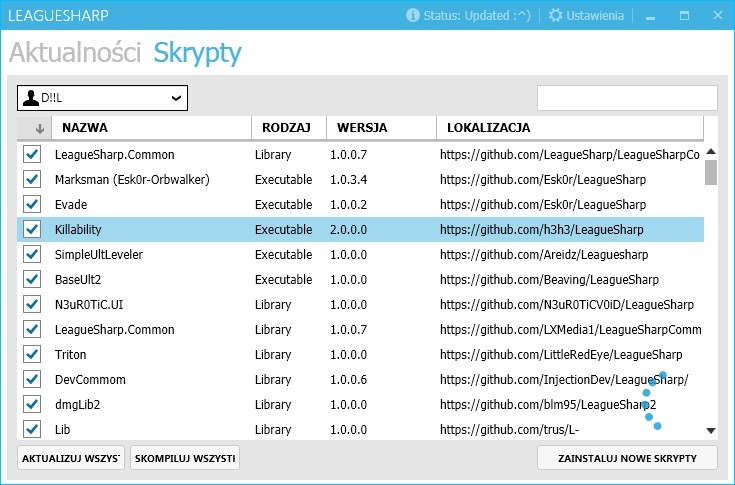
Task: Select BaseUlt2 name
Action: 78,279
